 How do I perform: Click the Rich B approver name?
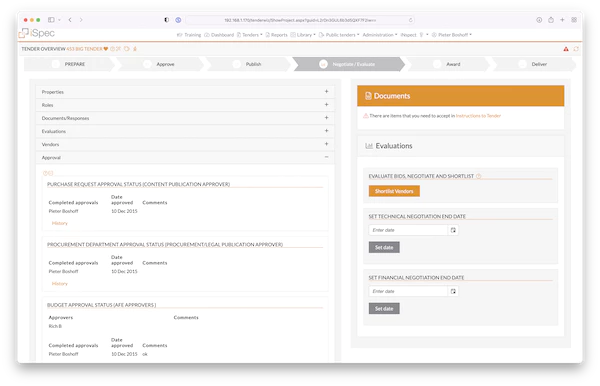pos(55,326)
